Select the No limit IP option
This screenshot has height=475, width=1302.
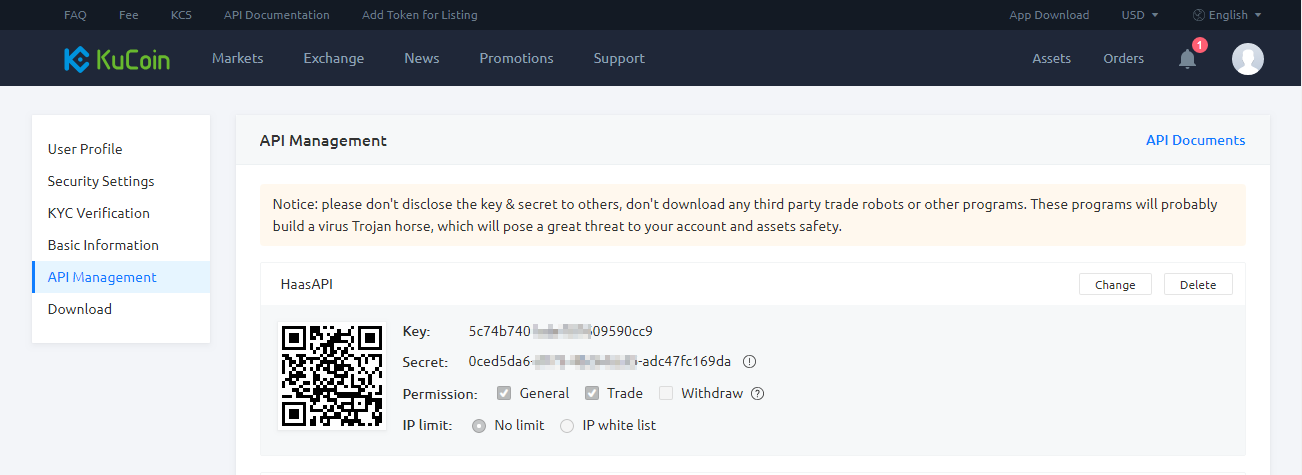coord(479,425)
